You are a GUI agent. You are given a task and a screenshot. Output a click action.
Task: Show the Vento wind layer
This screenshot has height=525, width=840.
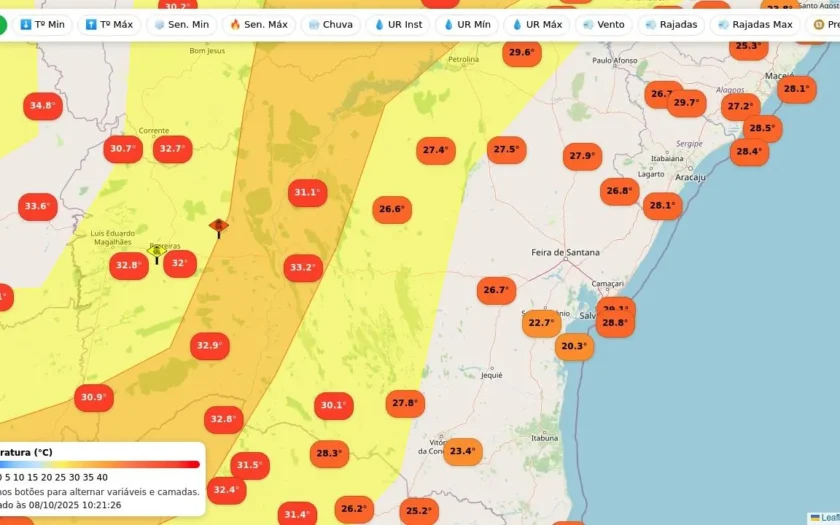[604, 25]
